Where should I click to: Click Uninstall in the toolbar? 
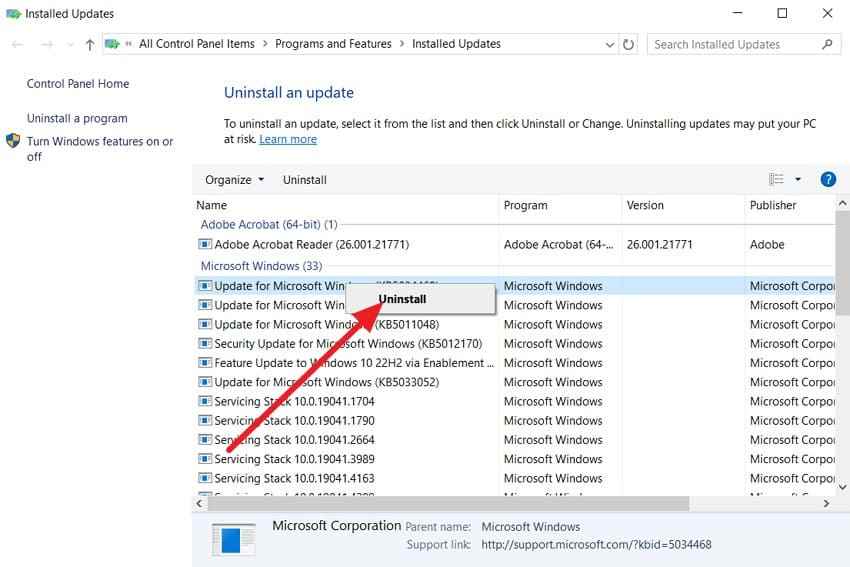tap(305, 180)
